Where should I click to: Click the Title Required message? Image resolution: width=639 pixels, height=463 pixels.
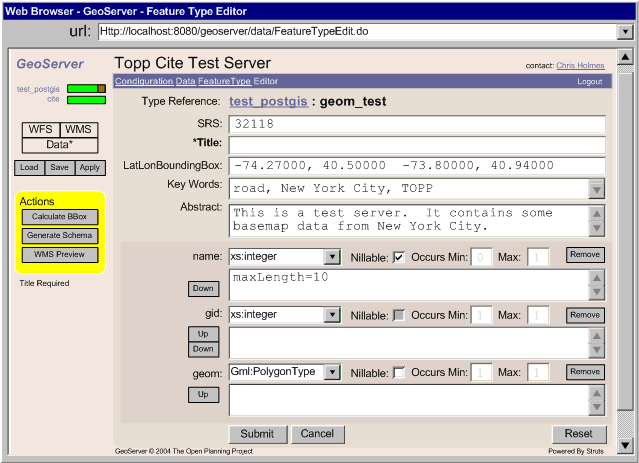44,283
